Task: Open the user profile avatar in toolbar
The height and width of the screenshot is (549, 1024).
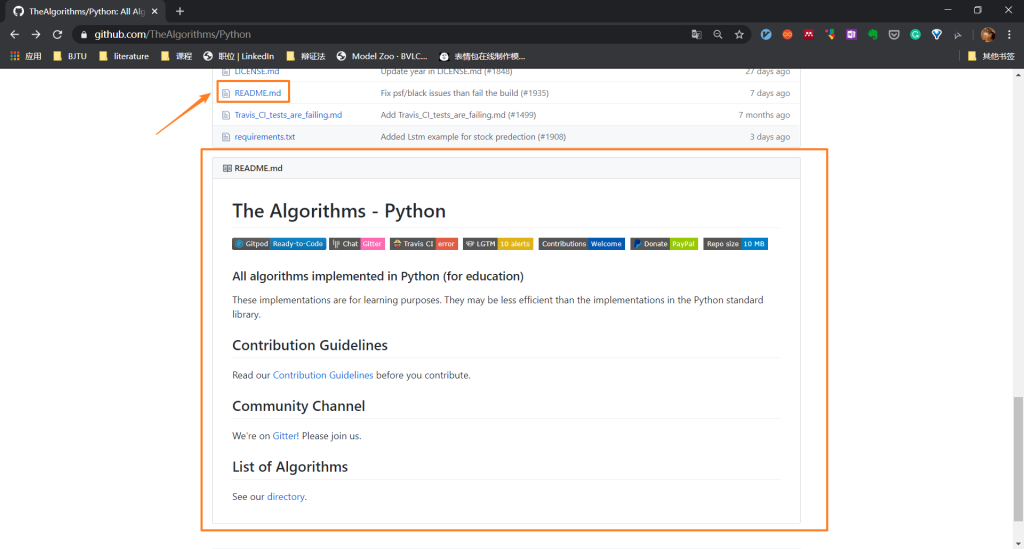Action: pyautogui.click(x=987, y=34)
